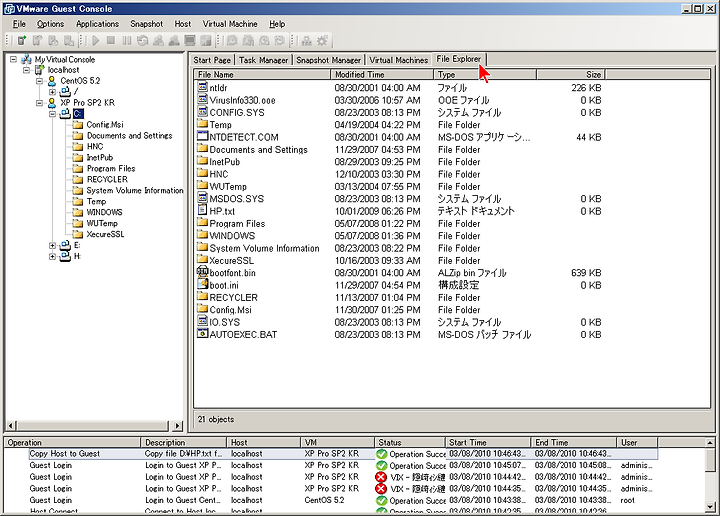Select the IO.SYS file row
Image resolution: width=720 pixels, height=516 pixels.
pyautogui.click(x=399, y=322)
